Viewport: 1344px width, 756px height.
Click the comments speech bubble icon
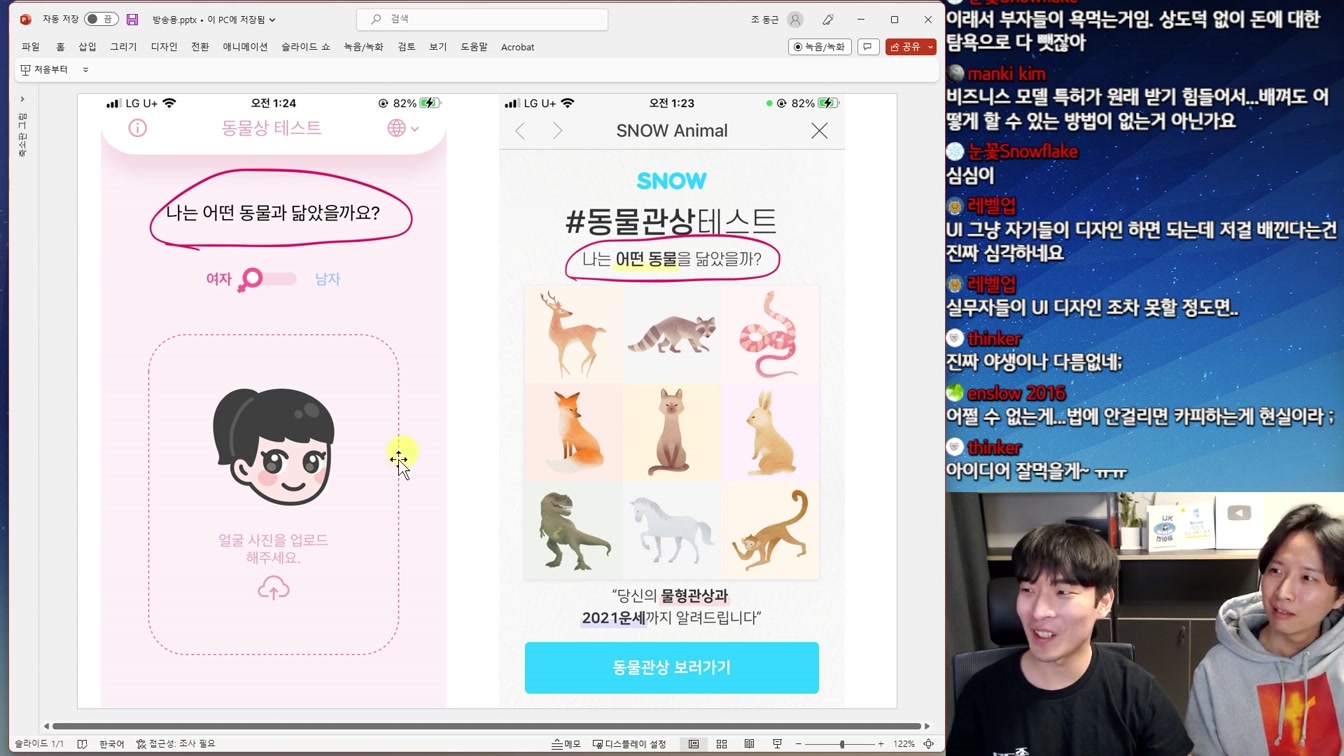point(868,47)
